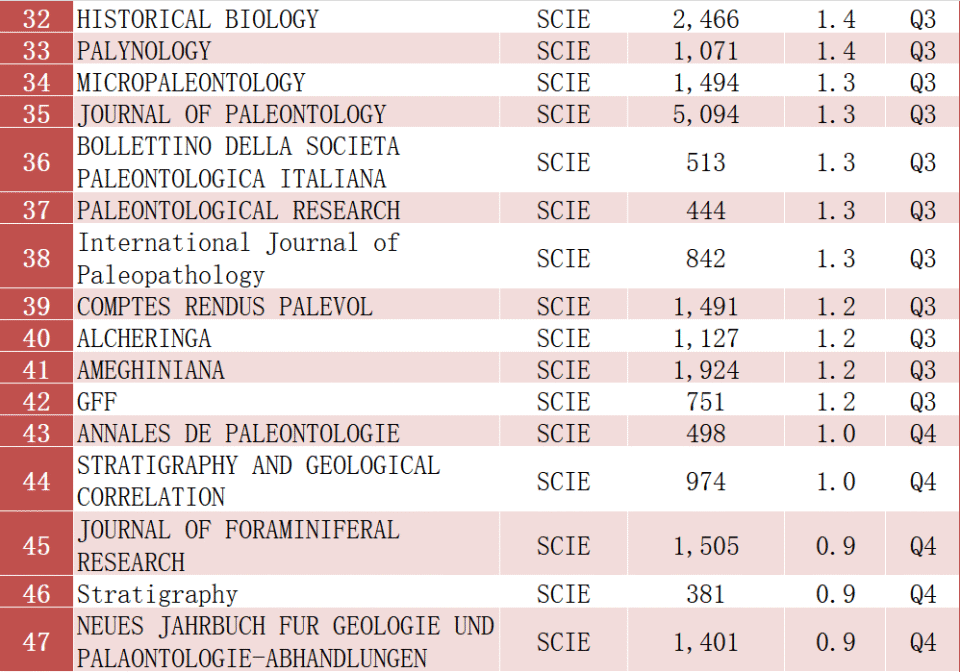The height and width of the screenshot is (672, 960).
Task: Click International Journal of Paleopathology cell
Action: (x=238, y=258)
